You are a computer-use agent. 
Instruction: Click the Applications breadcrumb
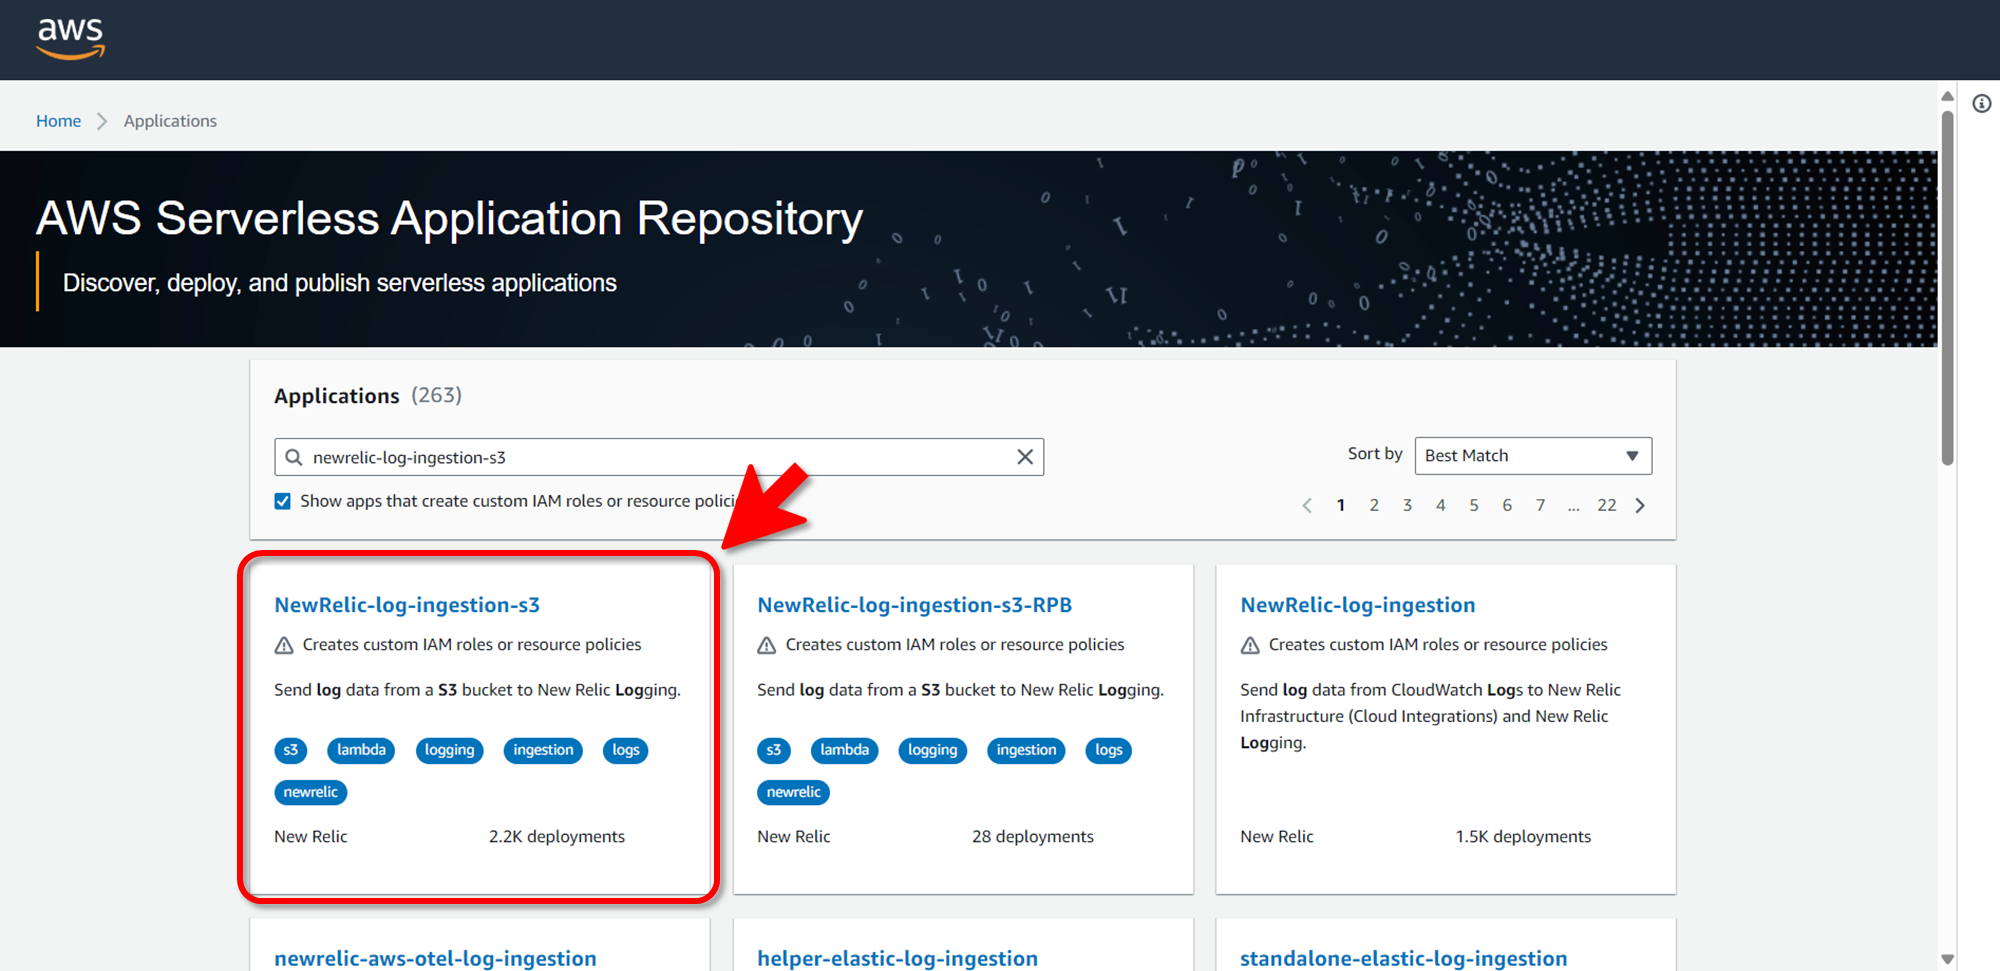pyautogui.click(x=170, y=121)
